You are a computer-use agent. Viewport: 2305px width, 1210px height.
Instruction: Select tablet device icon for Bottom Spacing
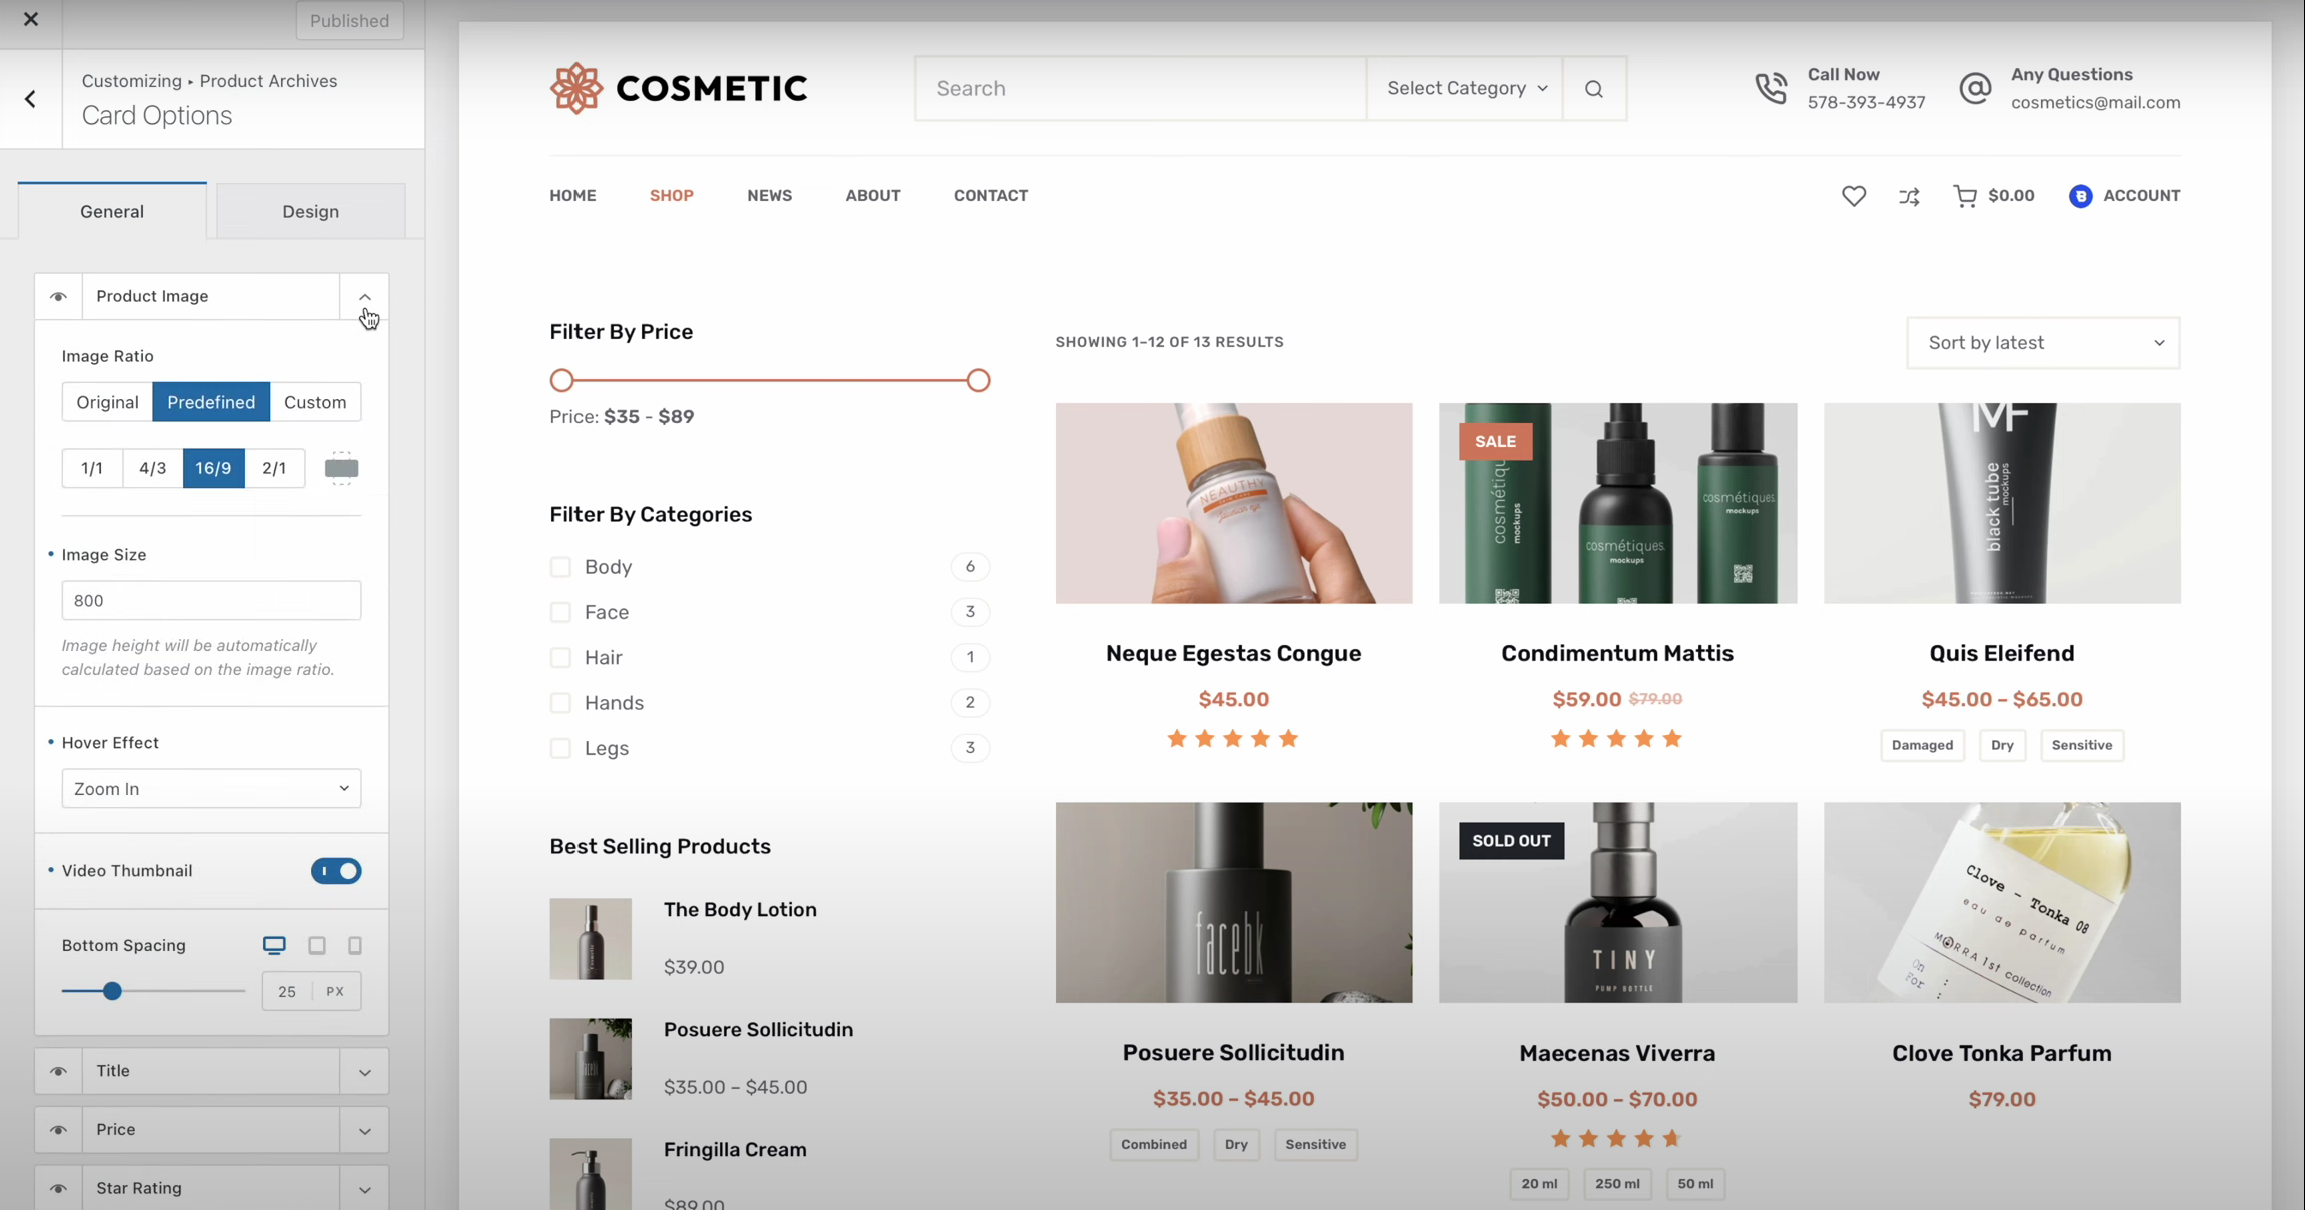317,945
